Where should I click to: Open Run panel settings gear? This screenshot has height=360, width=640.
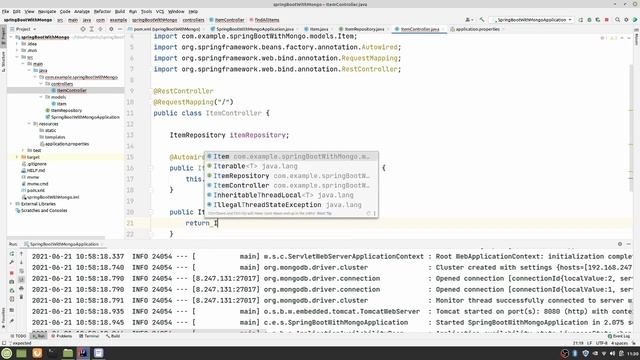620,244
